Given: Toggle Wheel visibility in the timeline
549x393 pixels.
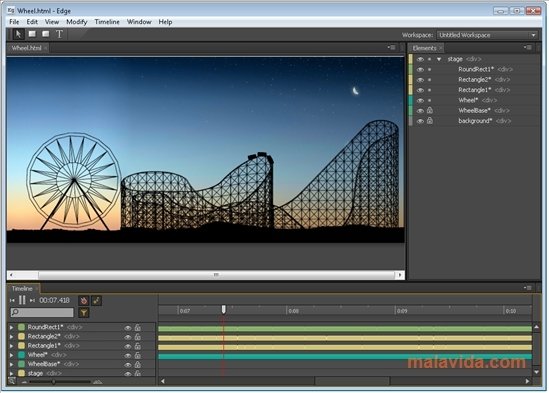Looking at the screenshot, I should [128, 356].
